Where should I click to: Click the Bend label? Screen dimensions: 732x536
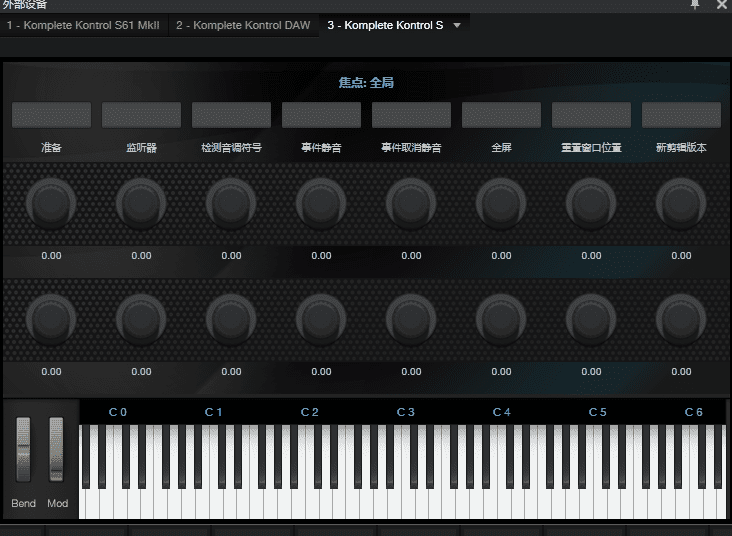click(x=23, y=503)
